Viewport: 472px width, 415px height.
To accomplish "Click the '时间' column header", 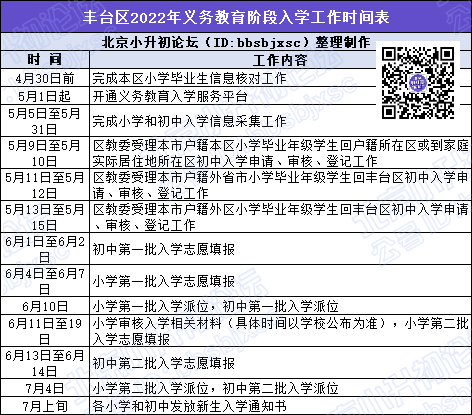I will pyautogui.click(x=45, y=60).
